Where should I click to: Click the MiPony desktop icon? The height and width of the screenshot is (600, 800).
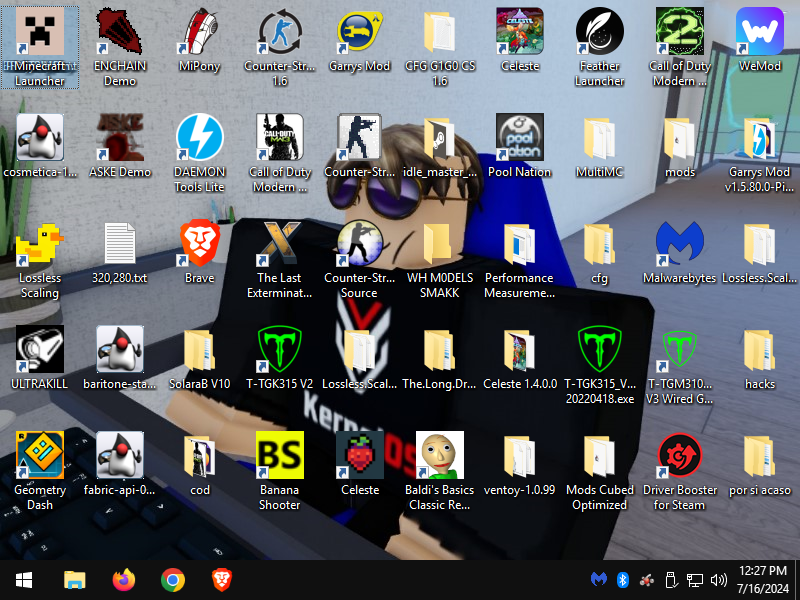[199, 40]
